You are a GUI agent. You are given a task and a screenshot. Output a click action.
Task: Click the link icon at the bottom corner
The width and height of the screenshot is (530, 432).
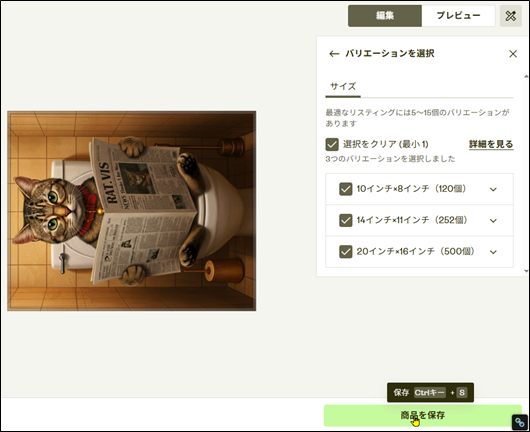[x=520, y=422]
